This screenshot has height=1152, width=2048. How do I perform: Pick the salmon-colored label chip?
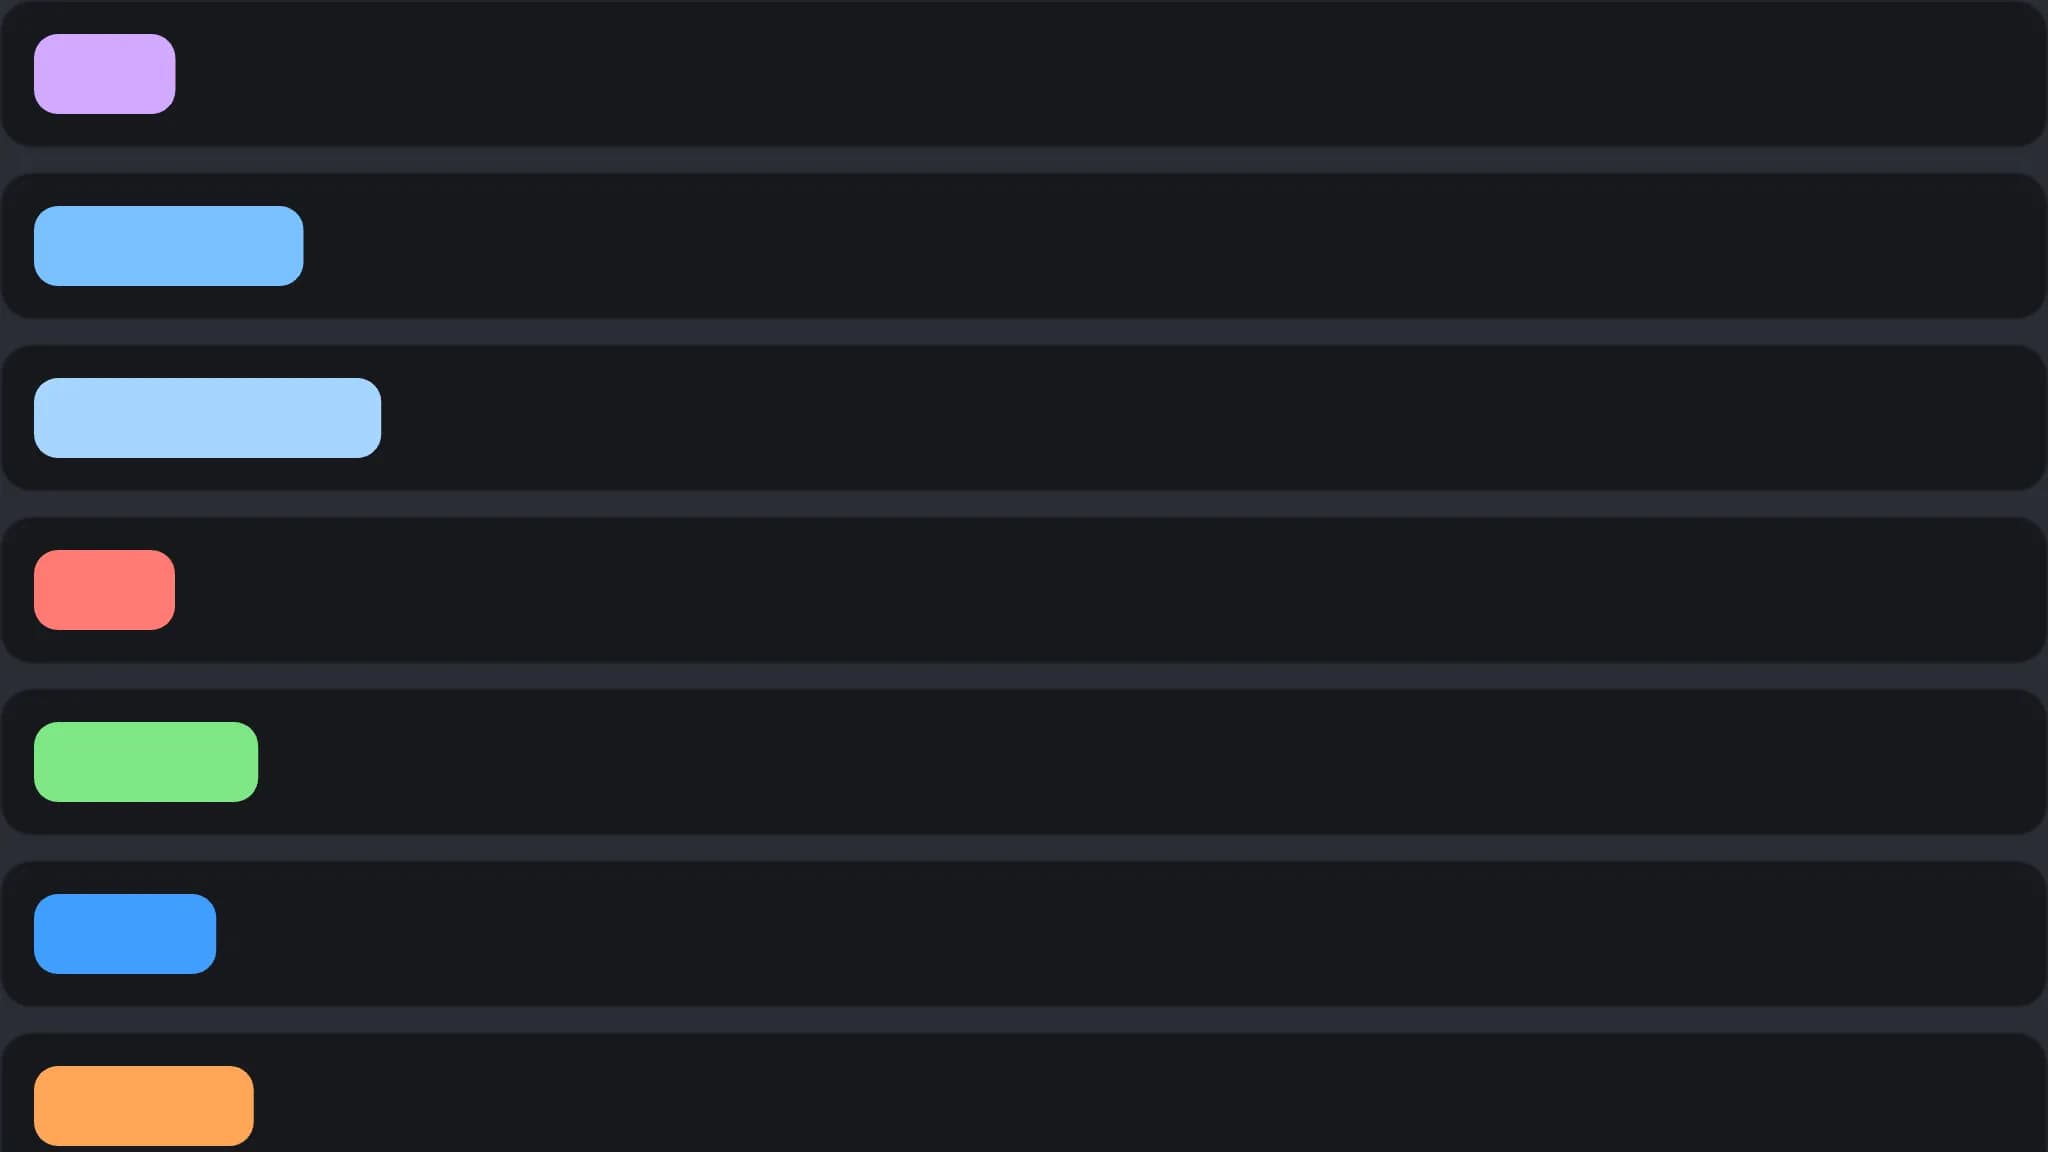coord(105,590)
